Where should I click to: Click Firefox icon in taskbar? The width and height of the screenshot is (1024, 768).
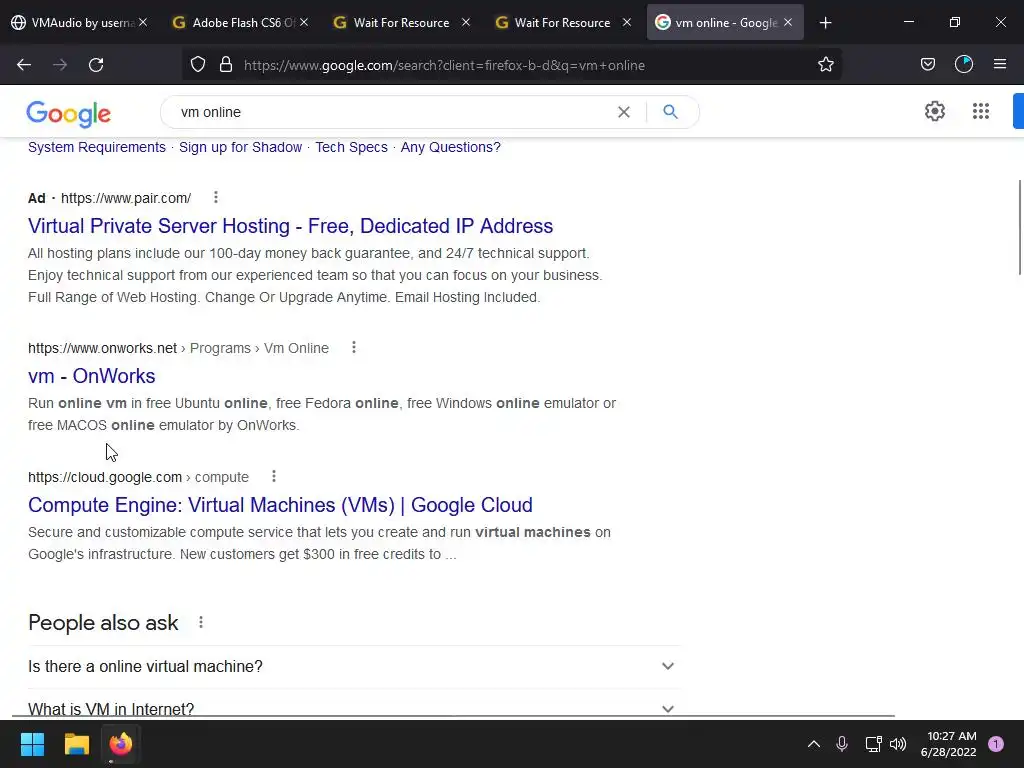[120, 744]
